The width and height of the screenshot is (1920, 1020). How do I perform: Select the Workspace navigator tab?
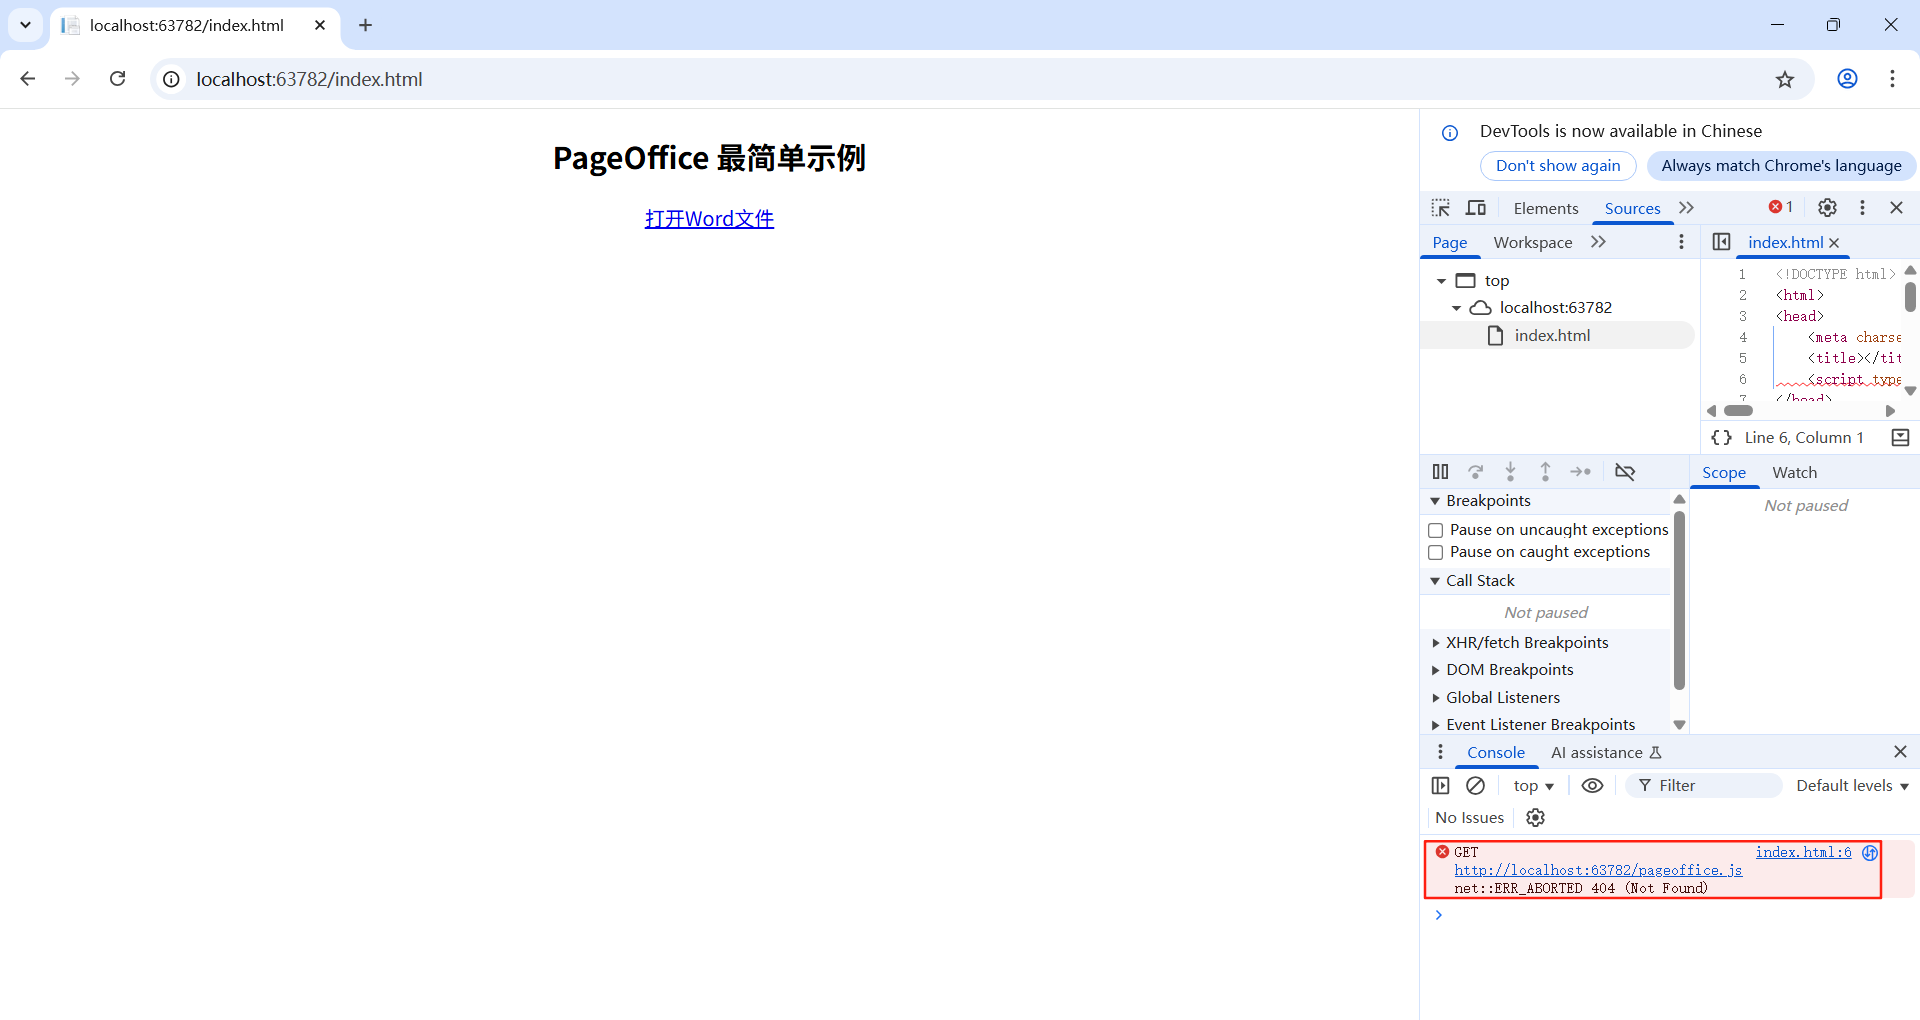(x=1532, y=242)
